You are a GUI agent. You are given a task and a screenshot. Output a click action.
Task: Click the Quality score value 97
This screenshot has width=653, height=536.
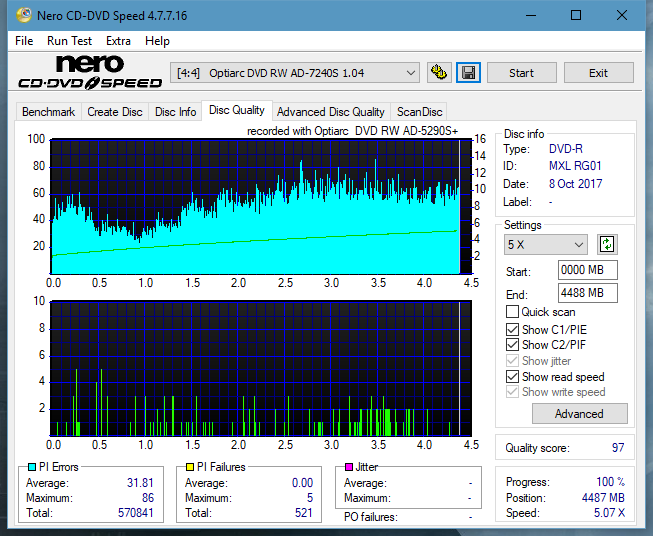(618, 448)
